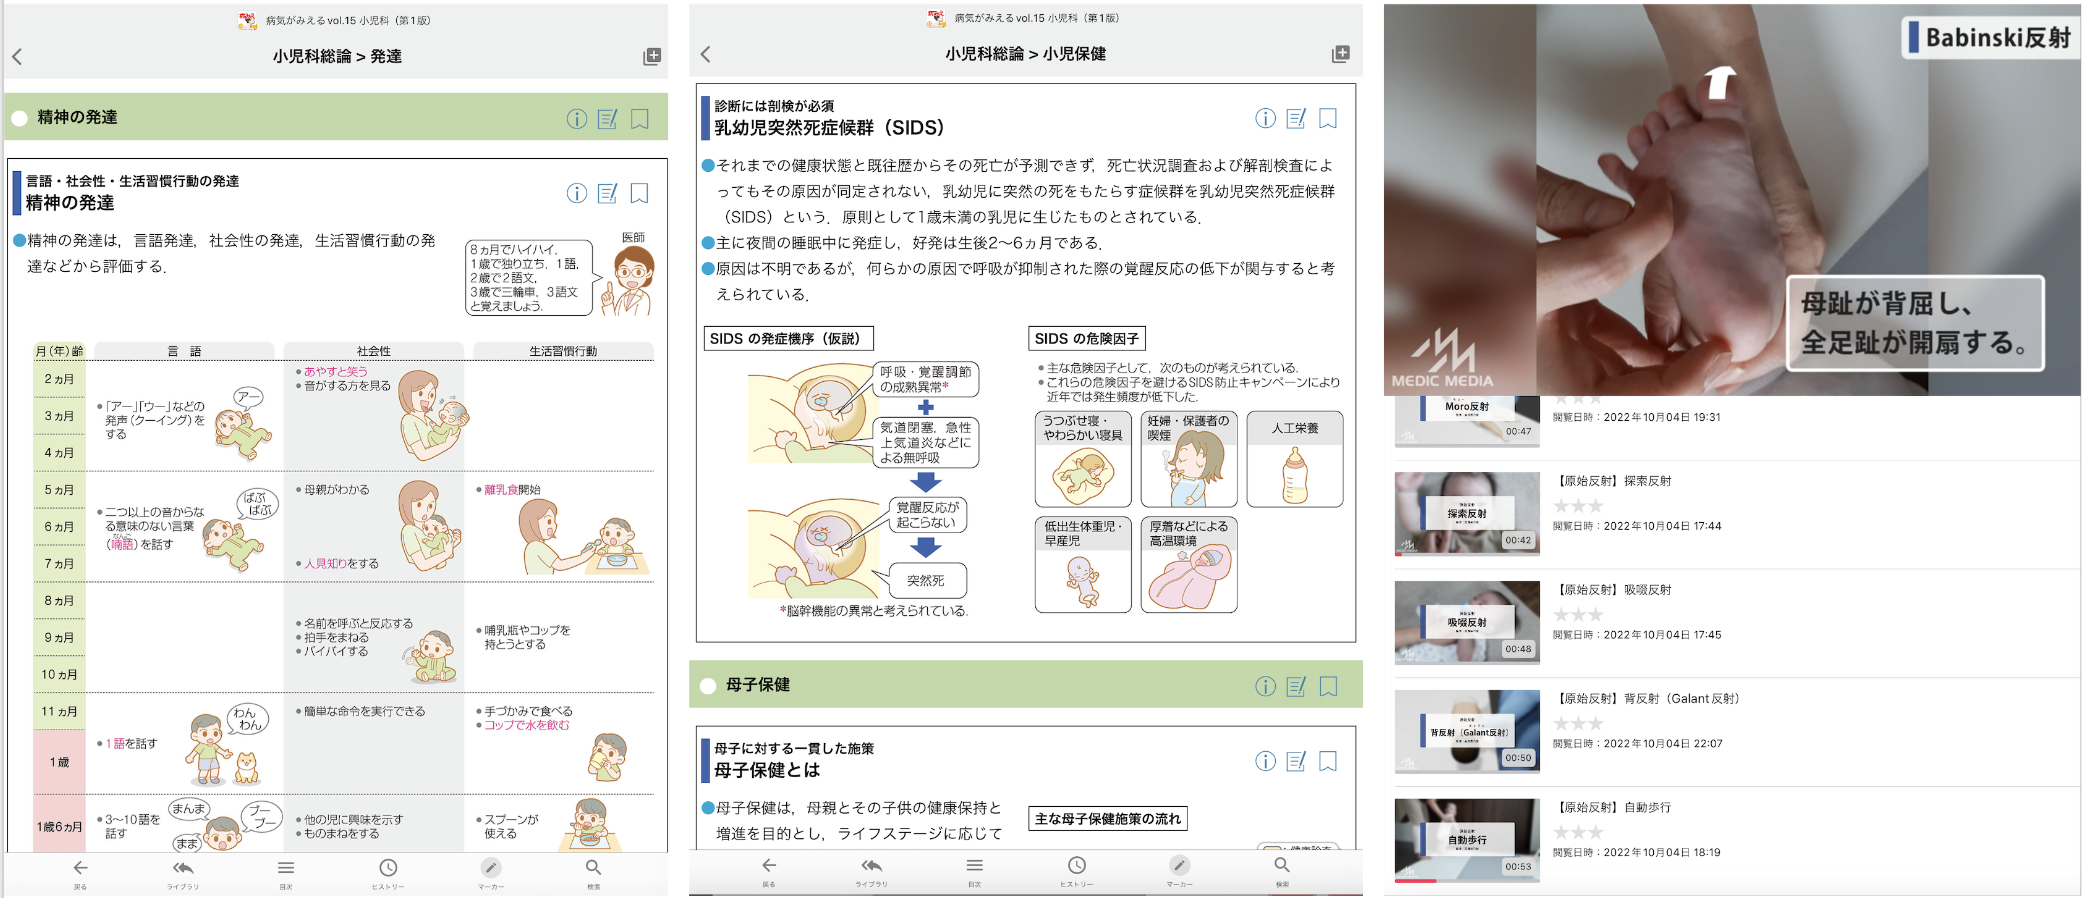Open ヒストリー history in left pane toolbar

(x=388, y=873)
